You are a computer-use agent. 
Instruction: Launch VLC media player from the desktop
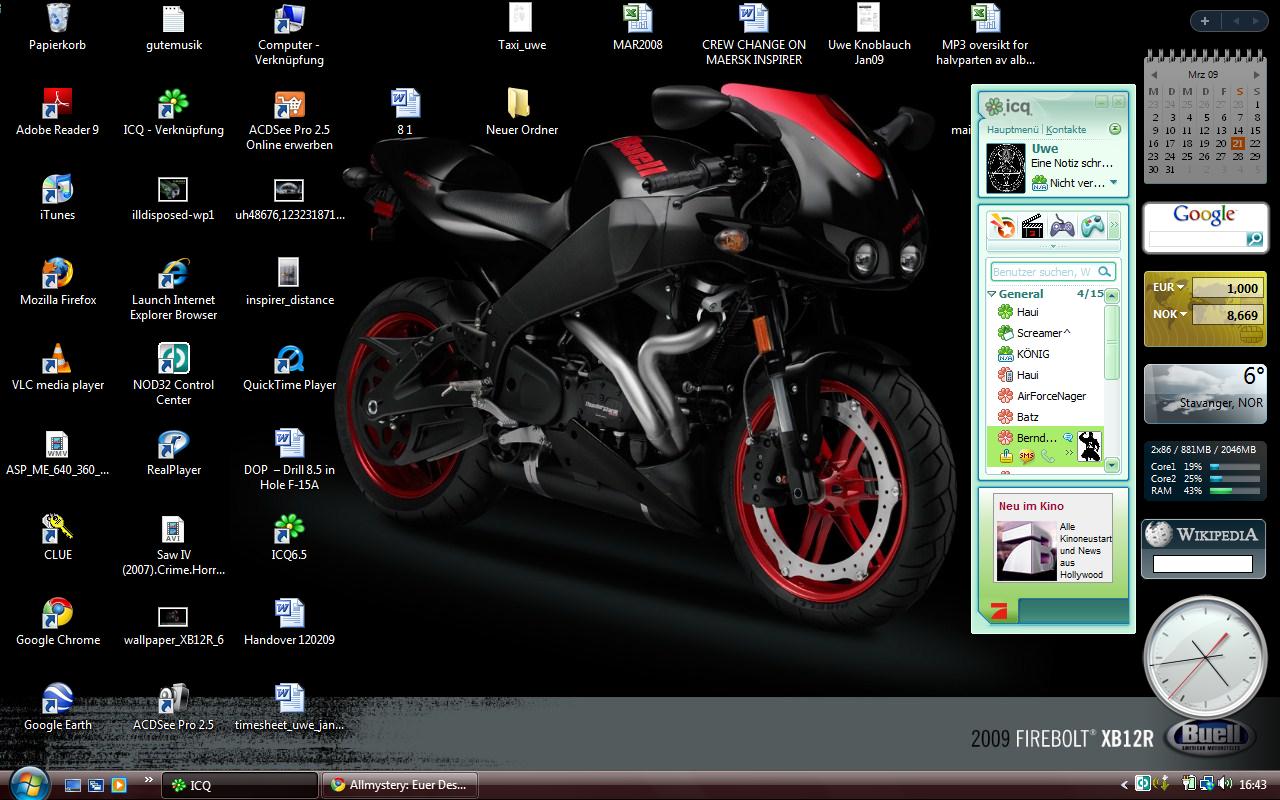coord(58,361)
